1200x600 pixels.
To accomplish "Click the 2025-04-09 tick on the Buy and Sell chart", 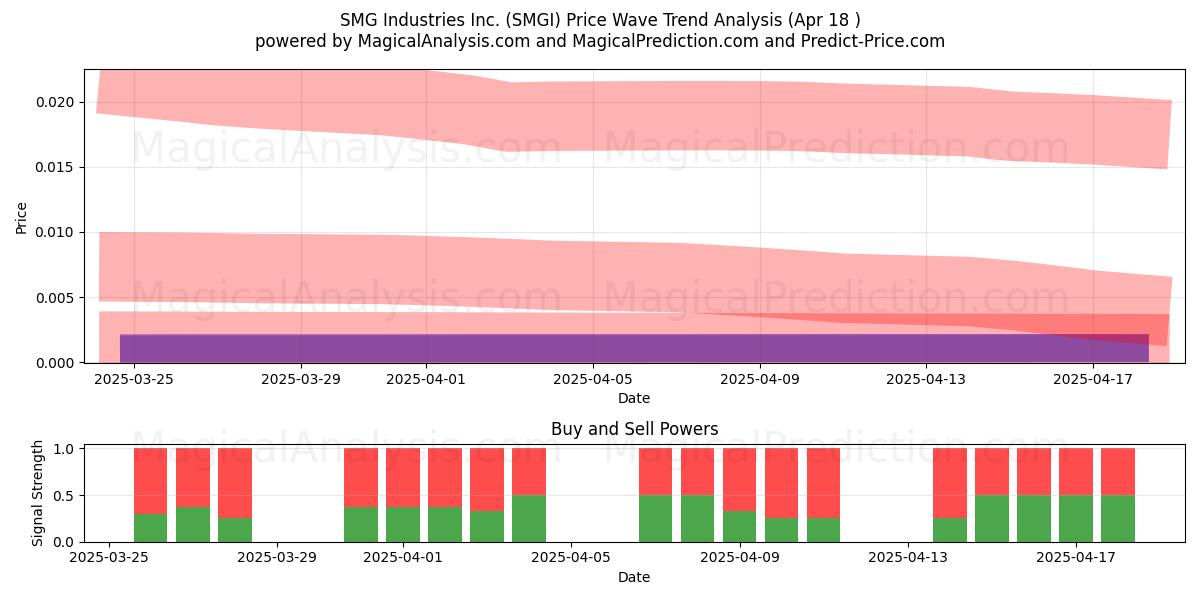I will click(x=740, y=558).
